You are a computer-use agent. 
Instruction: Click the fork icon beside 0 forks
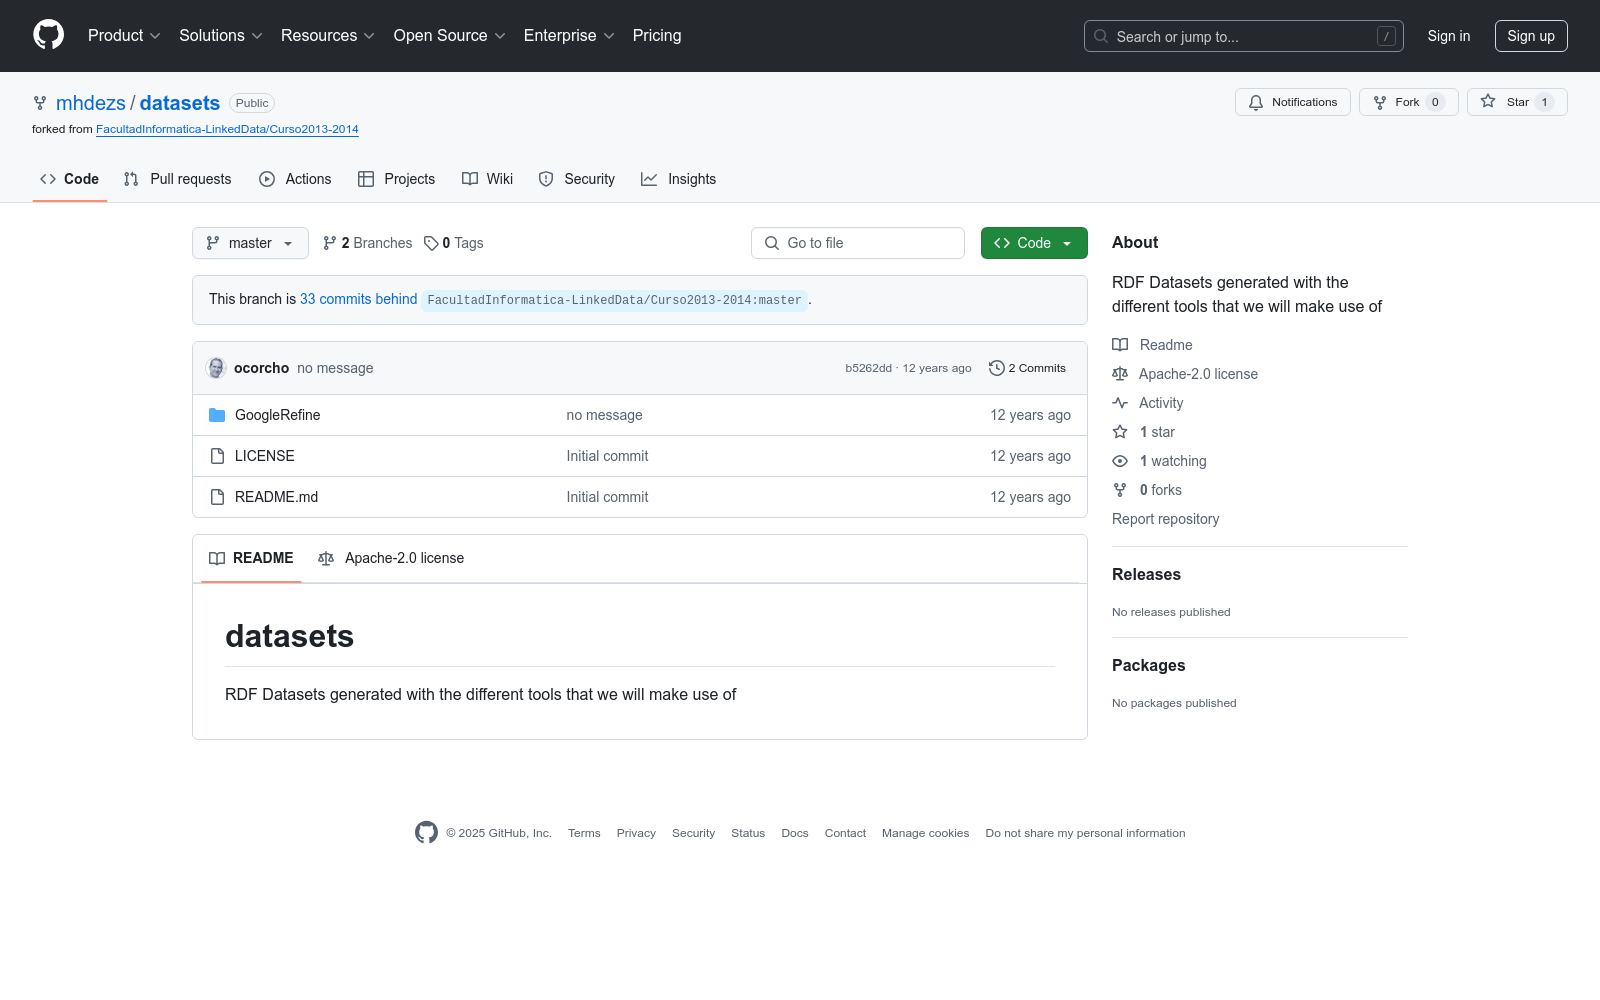point(1120,490)
